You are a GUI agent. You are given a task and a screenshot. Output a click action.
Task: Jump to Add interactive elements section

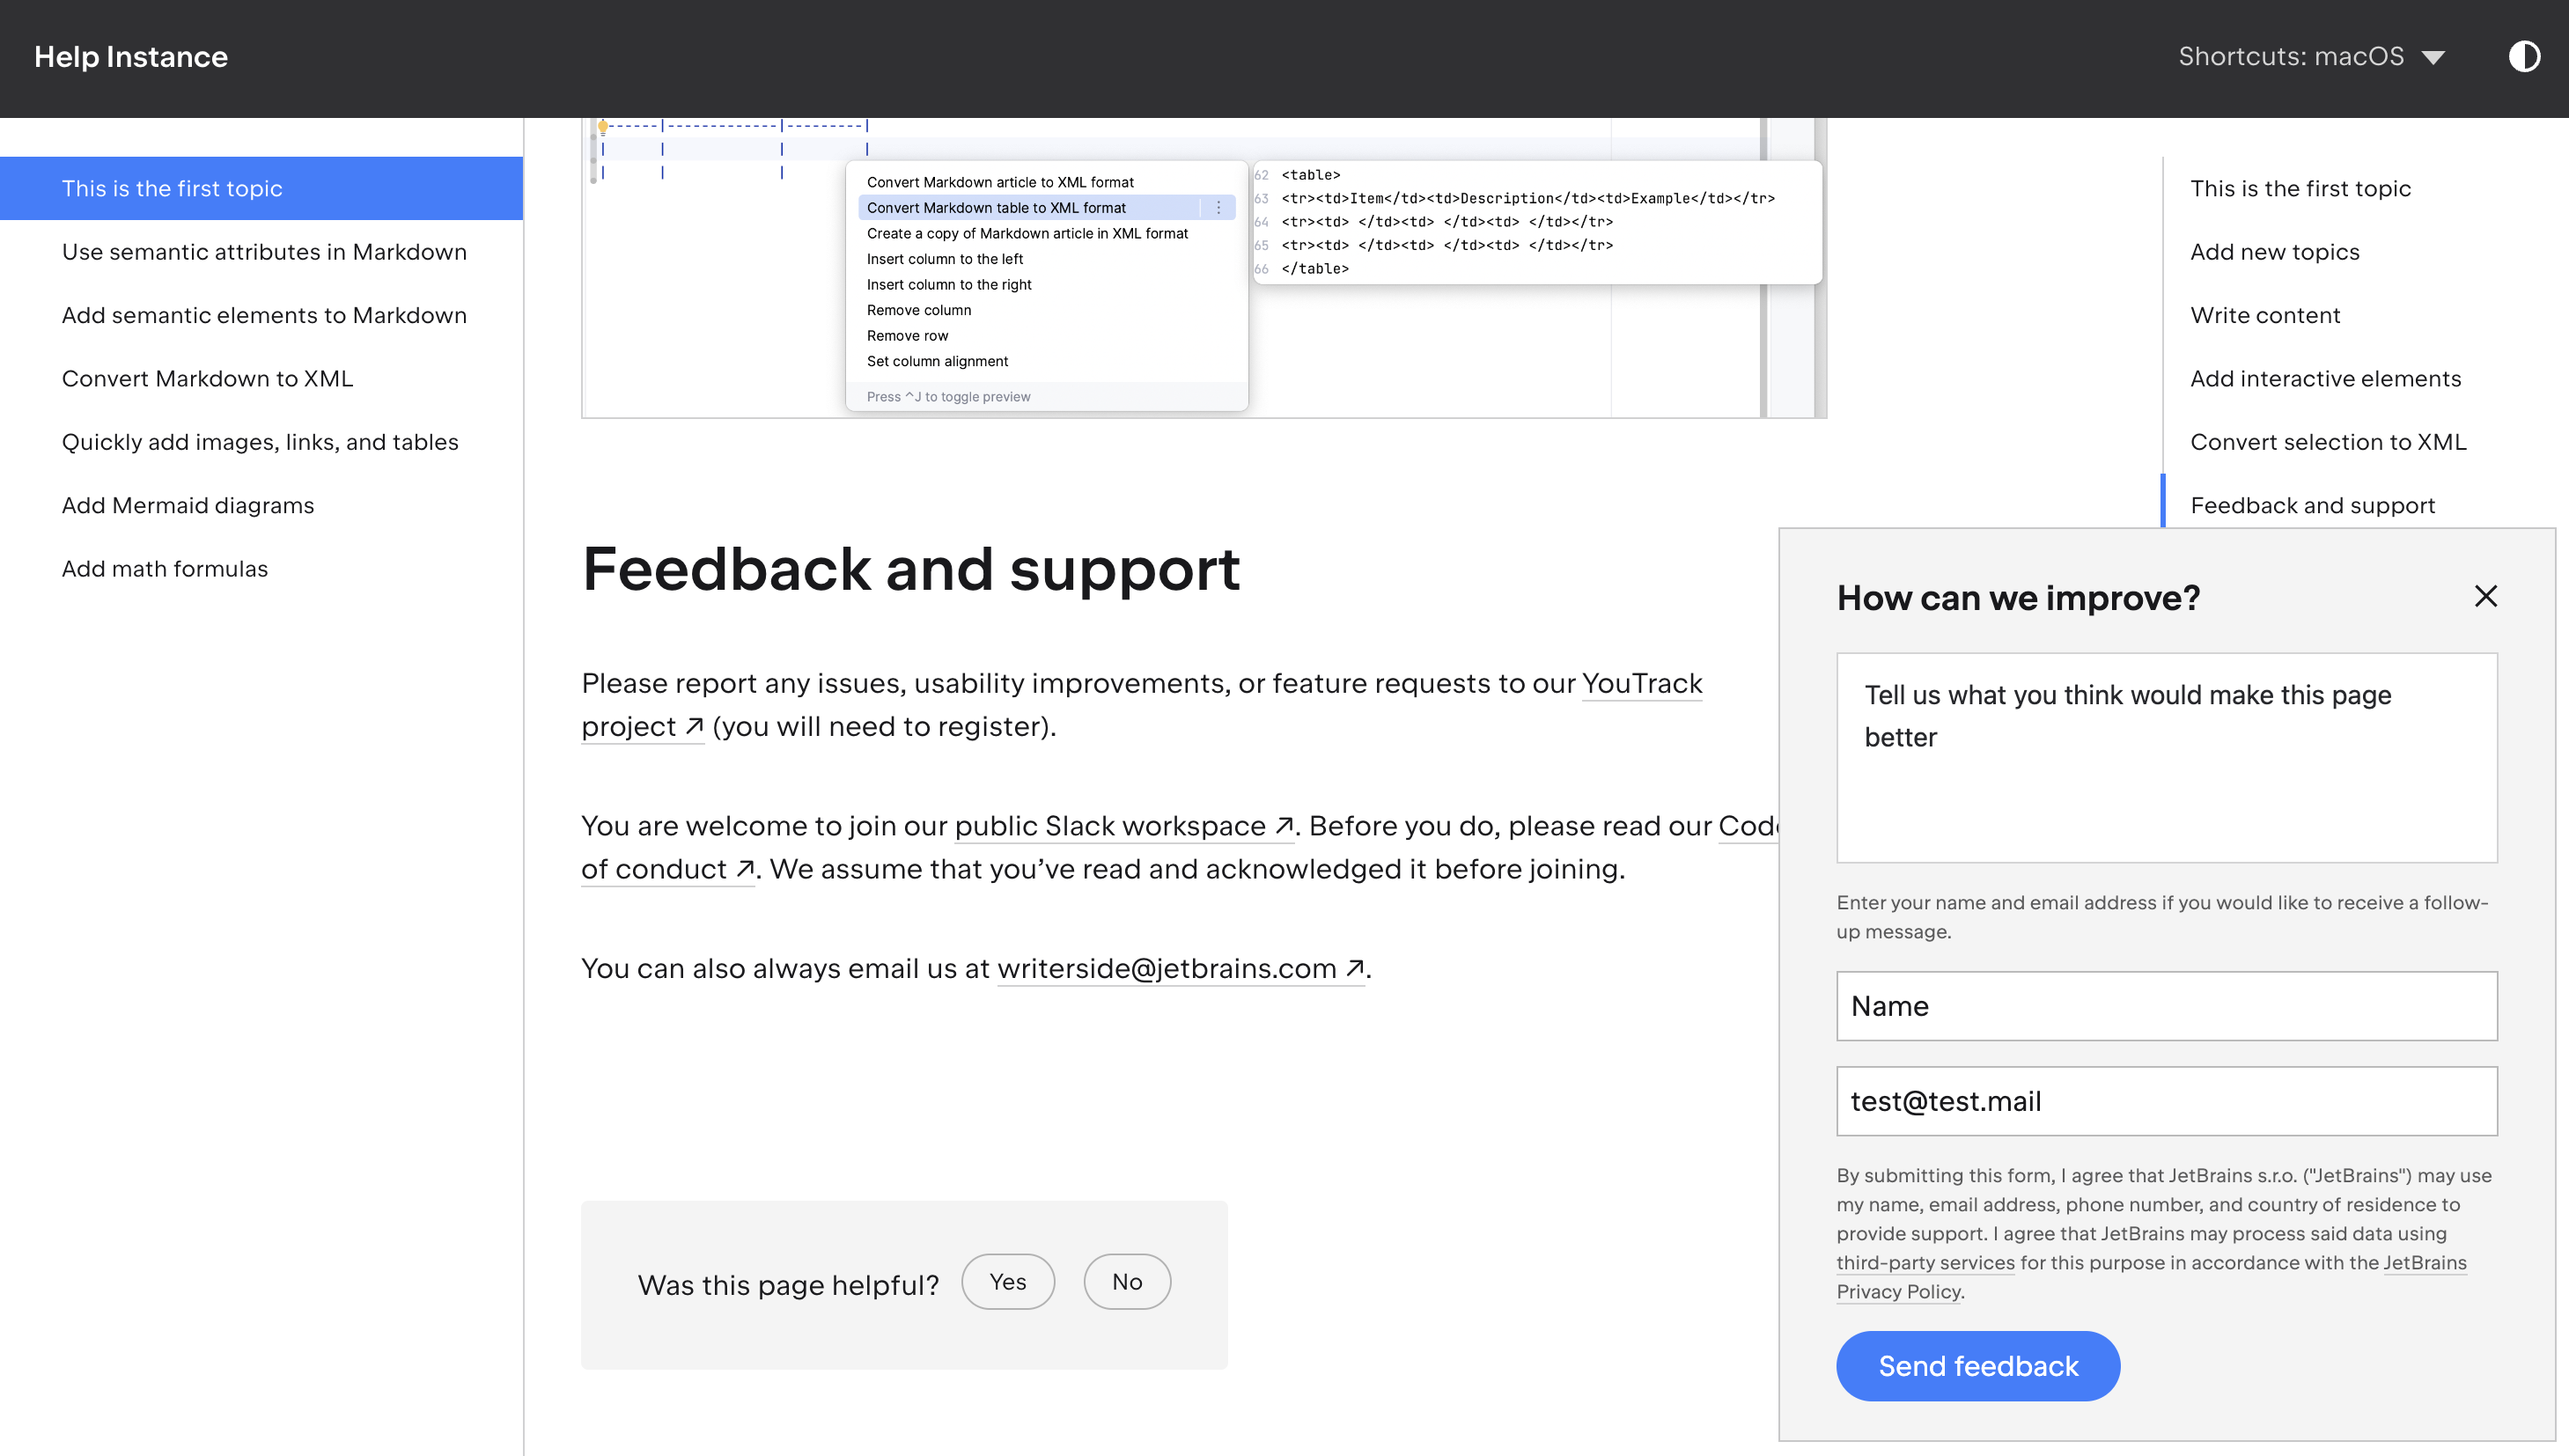point(2325,379)
